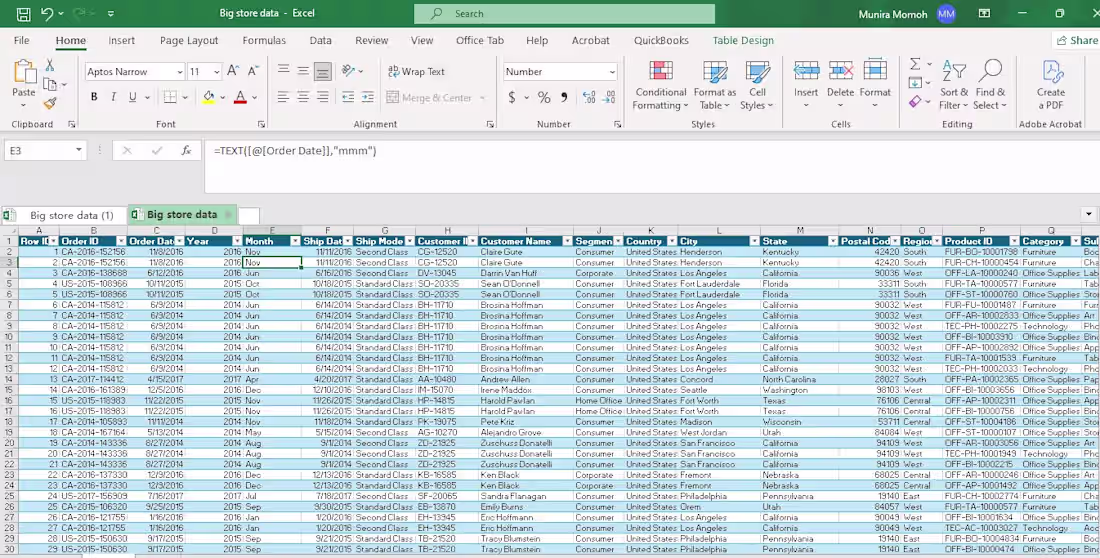Click Delete cells icon
Screen dimensions: 1100x558
(x=840, y=71)
